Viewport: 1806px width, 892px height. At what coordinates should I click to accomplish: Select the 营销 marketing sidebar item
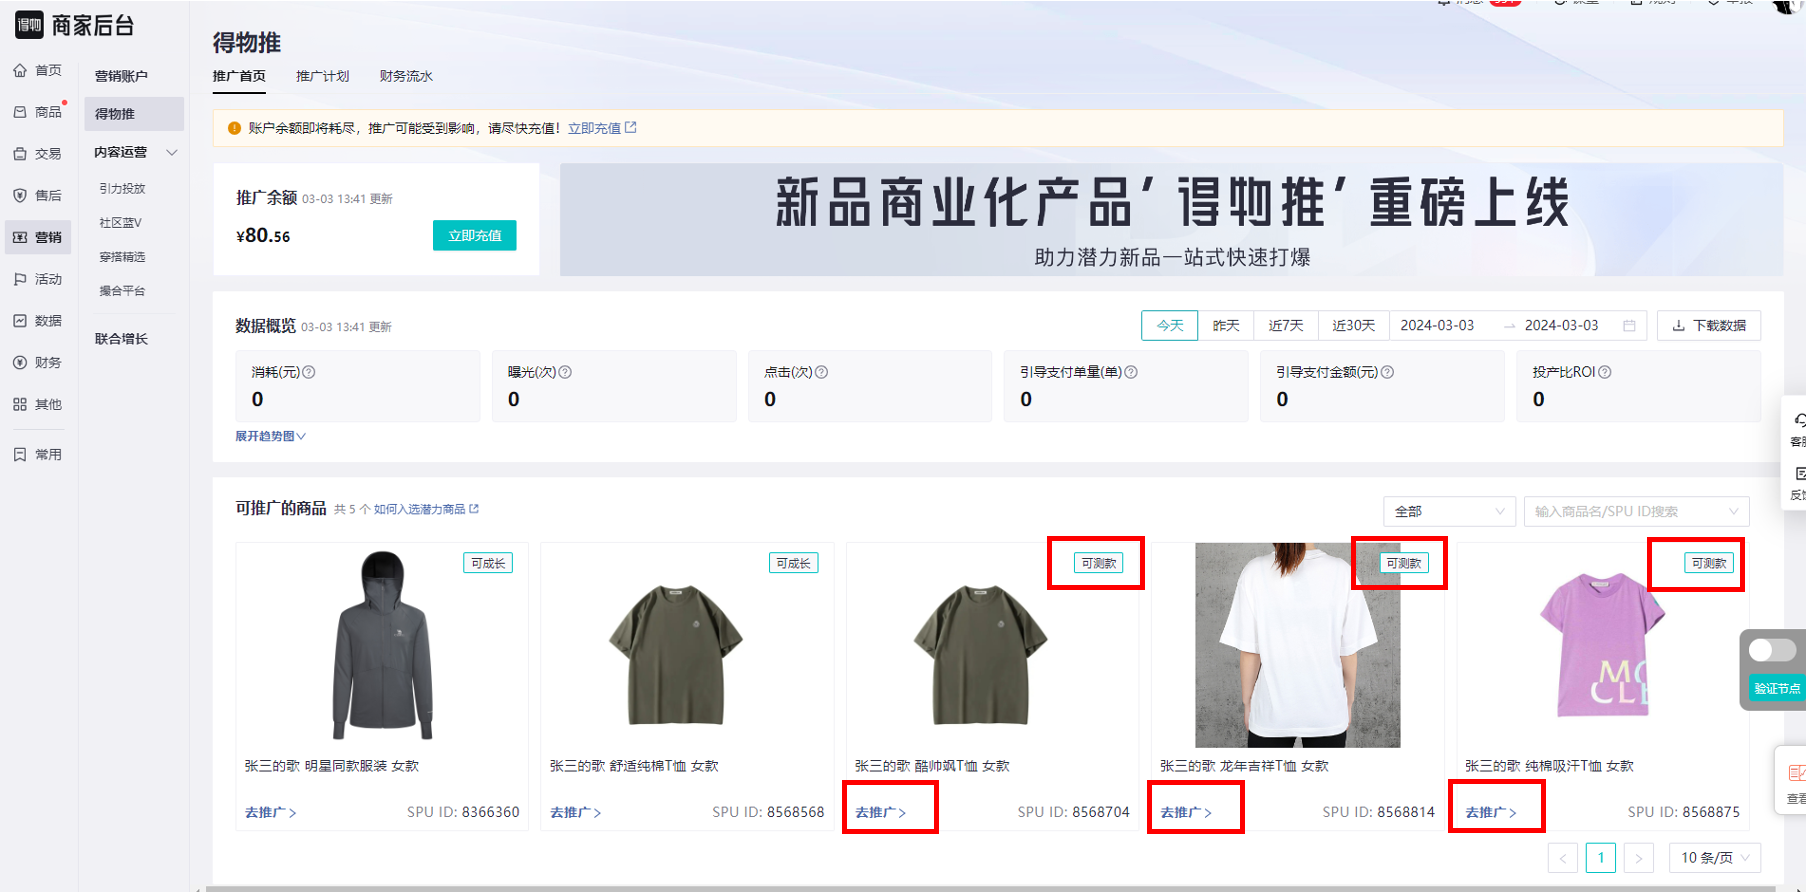click(x=38, y=237)
